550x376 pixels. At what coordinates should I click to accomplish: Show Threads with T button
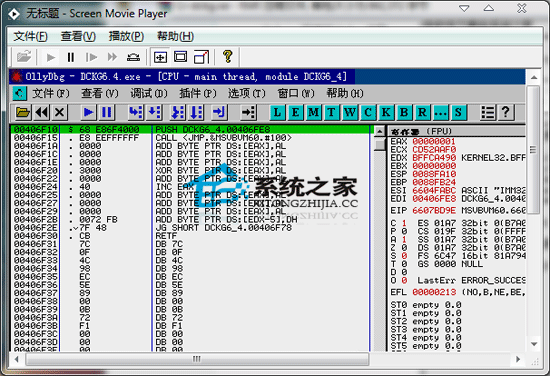331,113
